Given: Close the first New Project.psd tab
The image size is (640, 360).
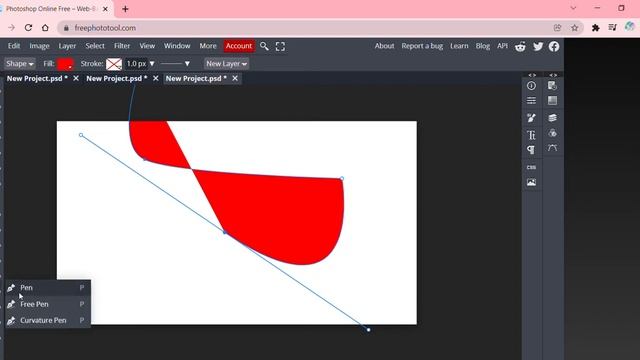Looking at the screenshot, I should (x=76, y=78).
